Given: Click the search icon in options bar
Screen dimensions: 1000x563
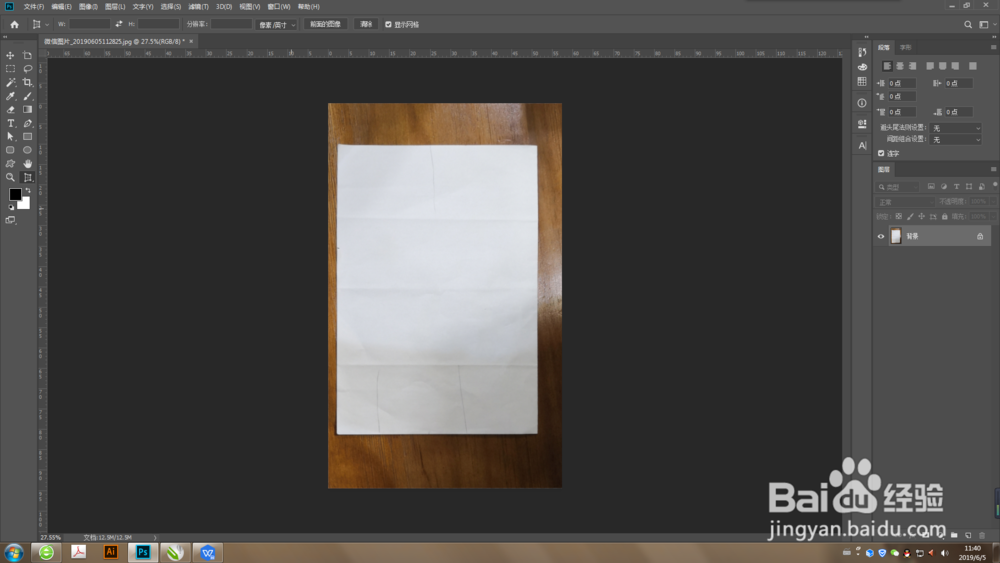Looking at the screenshot, I should [x=967, y=24].
